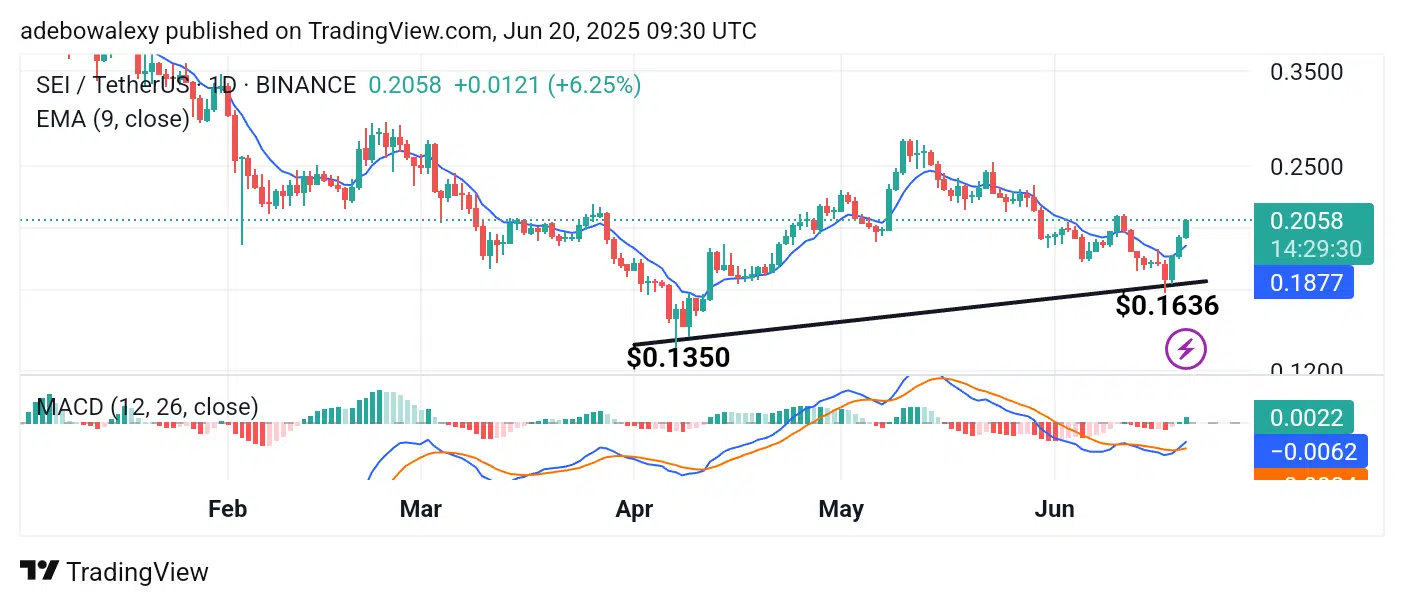
Task: Click the $0.1636 price annotation
Action: [x=1167, y=306]
